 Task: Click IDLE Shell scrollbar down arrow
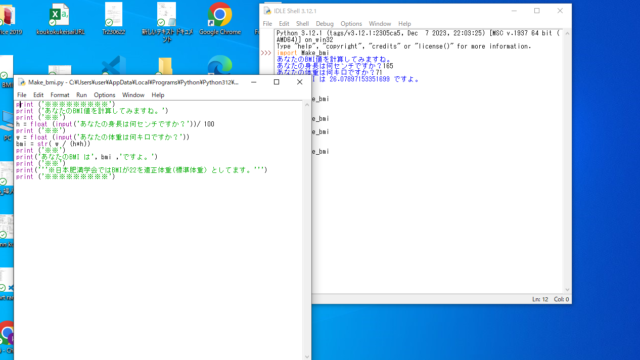567,289
